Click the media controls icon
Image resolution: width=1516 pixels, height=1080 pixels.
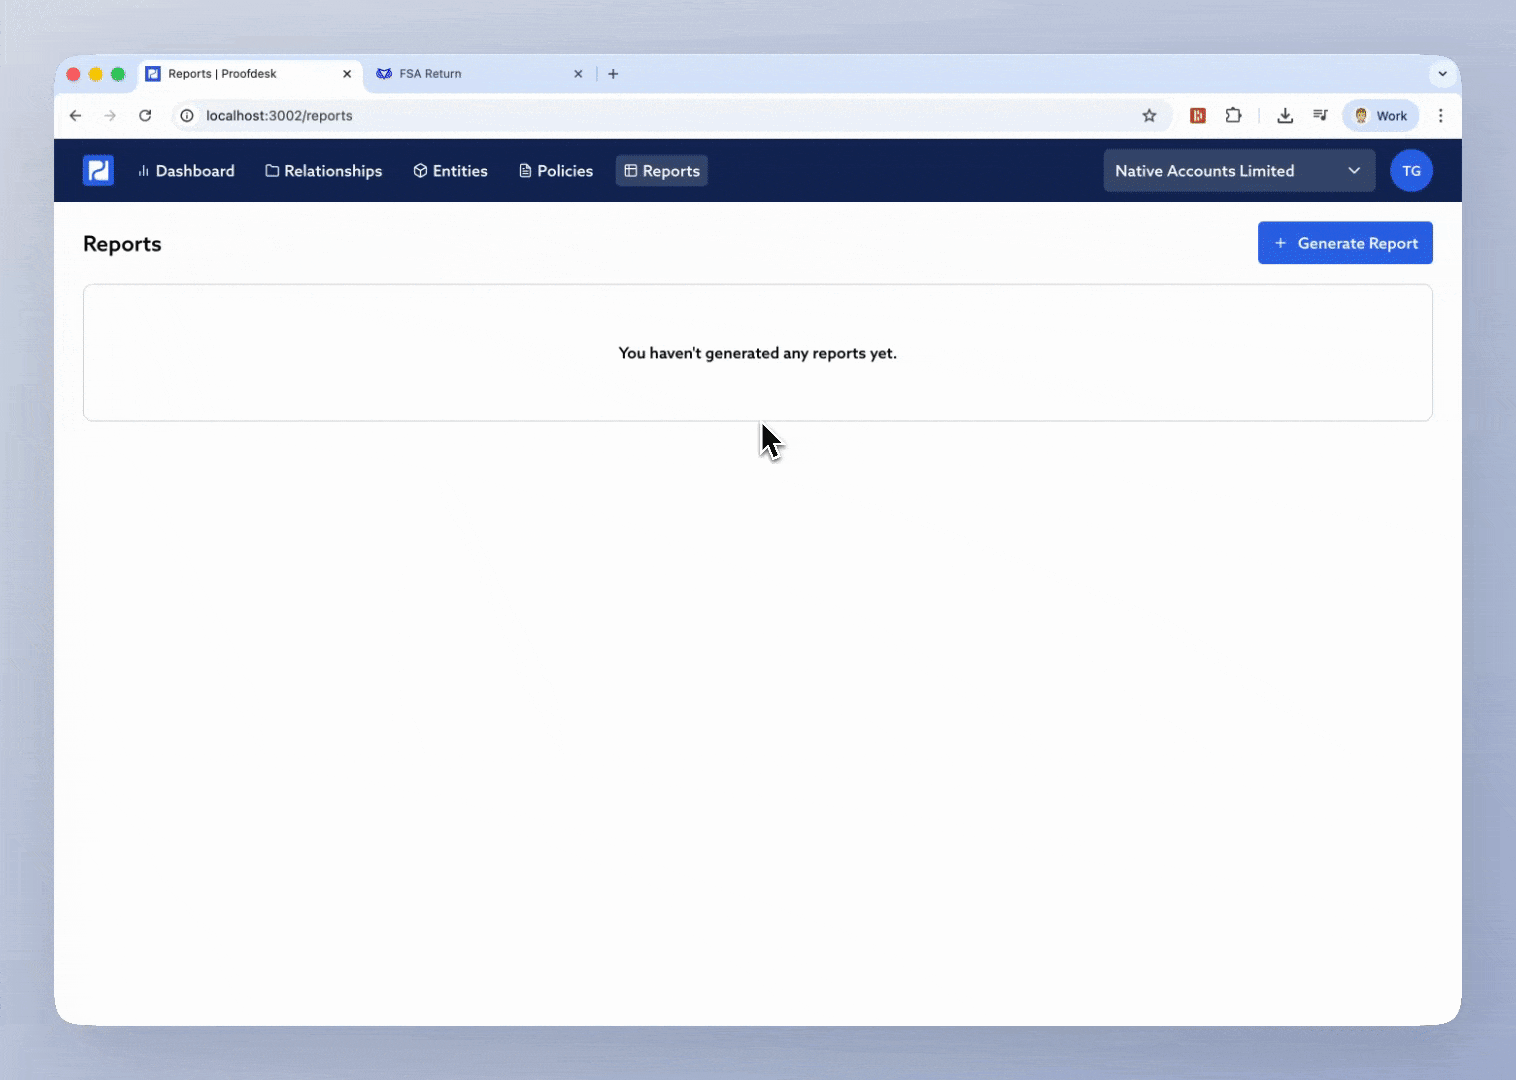point(1320,116)
